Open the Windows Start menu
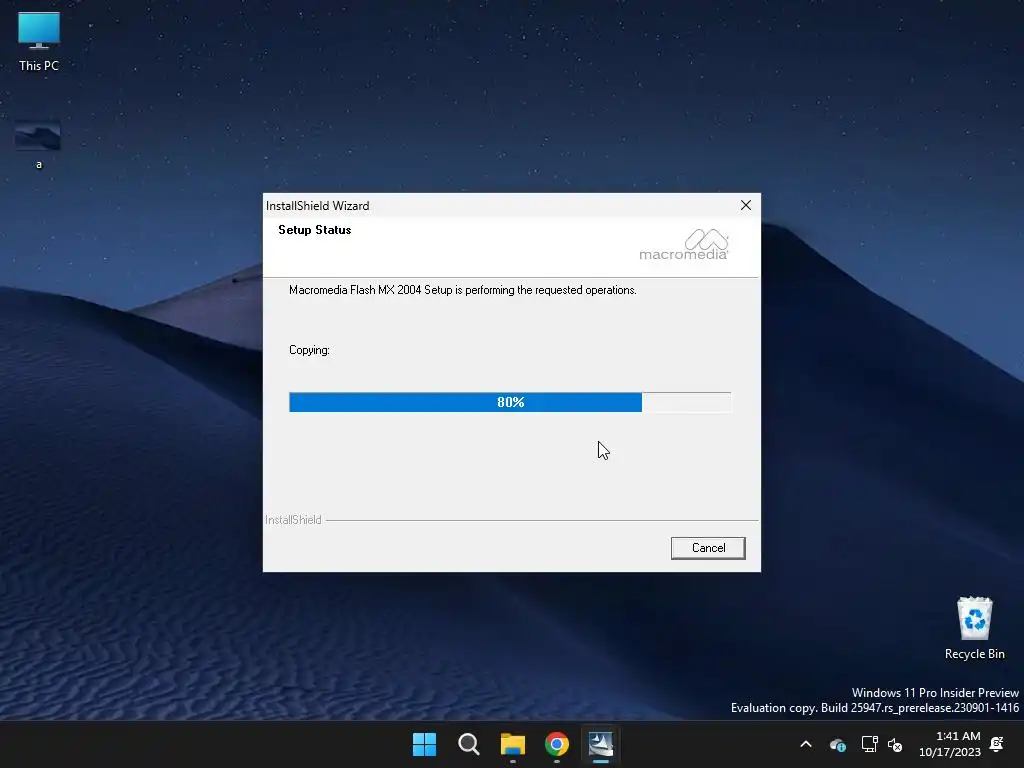1024x768 pixels. click(424, 744)
